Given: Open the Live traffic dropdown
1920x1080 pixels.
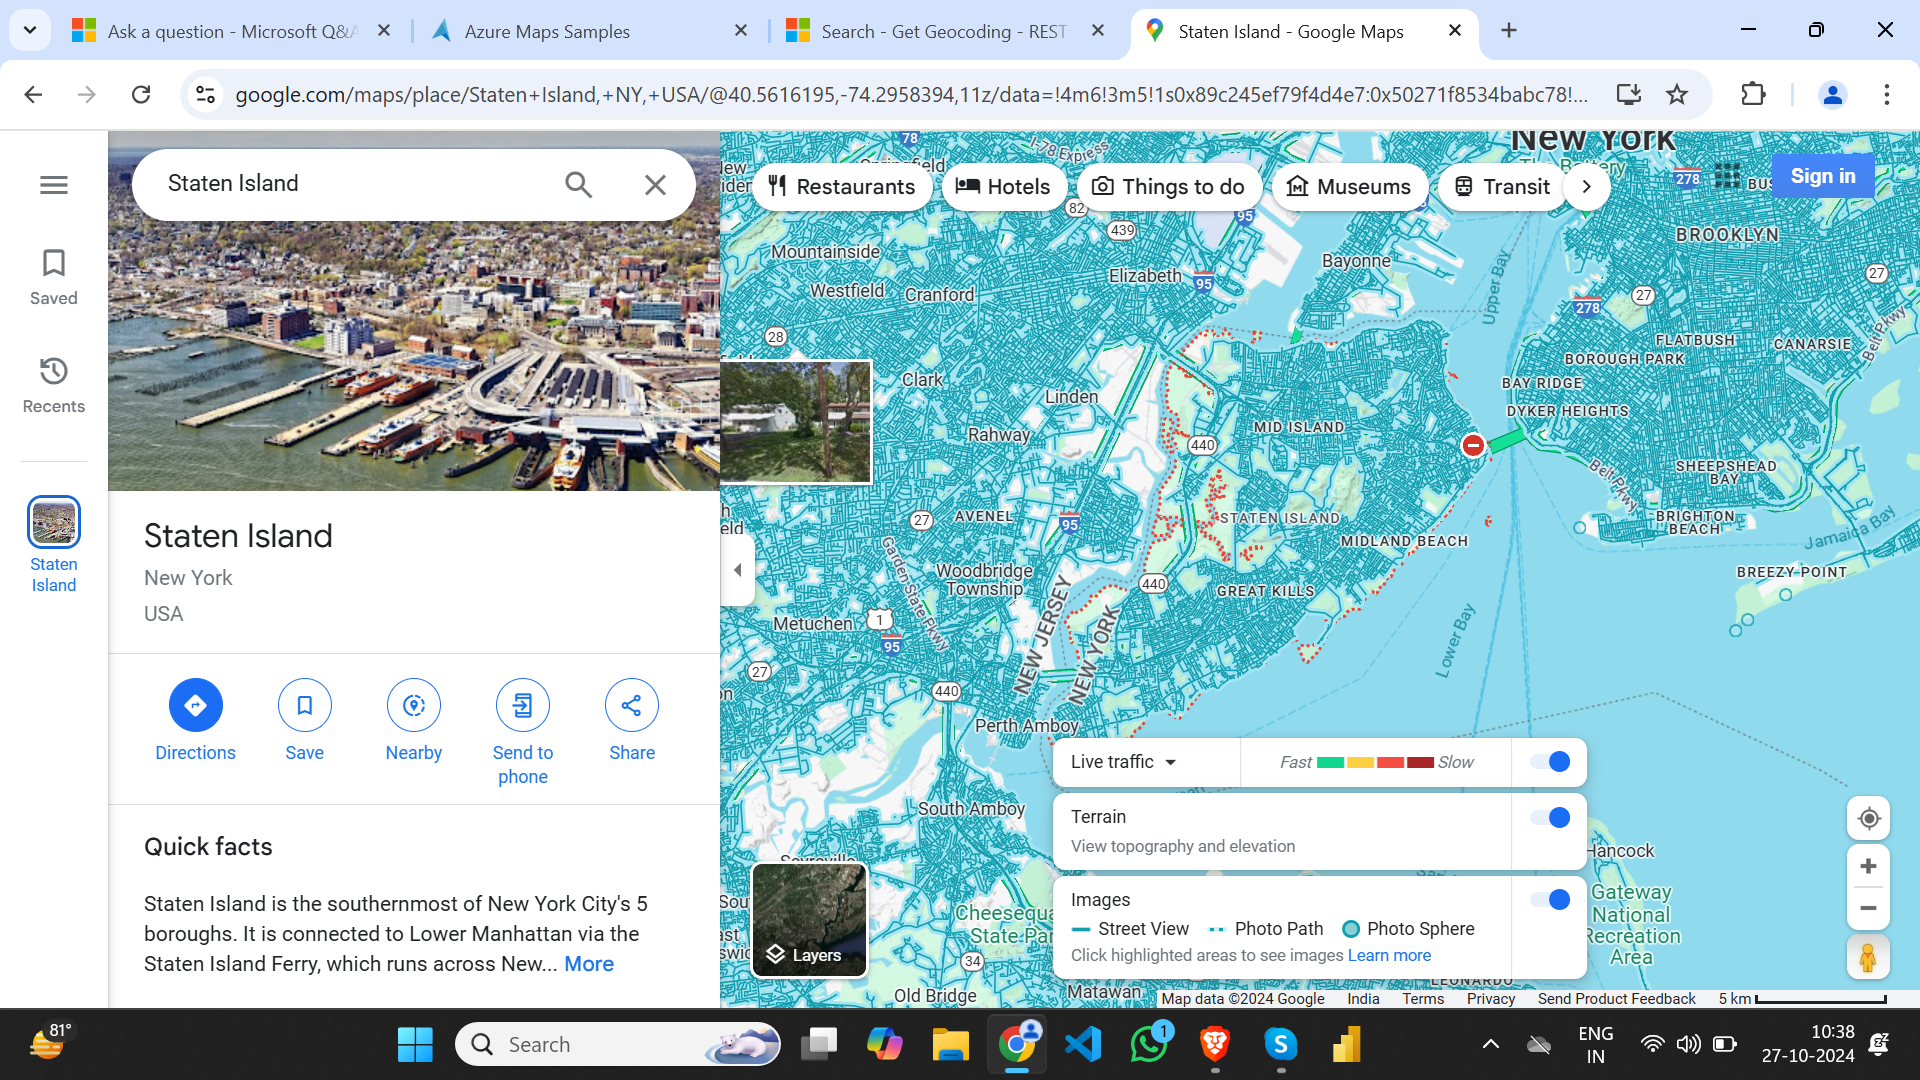Looking at the screenshot, I should [1123, 762].
